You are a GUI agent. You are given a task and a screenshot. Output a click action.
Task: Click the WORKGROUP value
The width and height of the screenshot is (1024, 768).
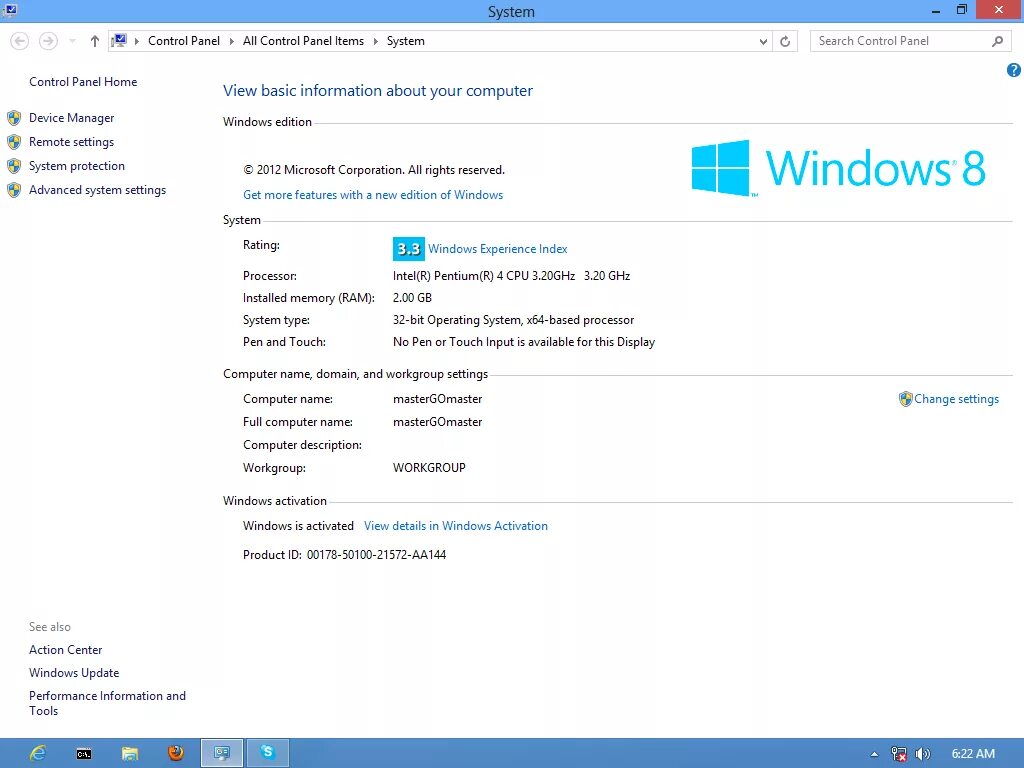pos(429,468)
